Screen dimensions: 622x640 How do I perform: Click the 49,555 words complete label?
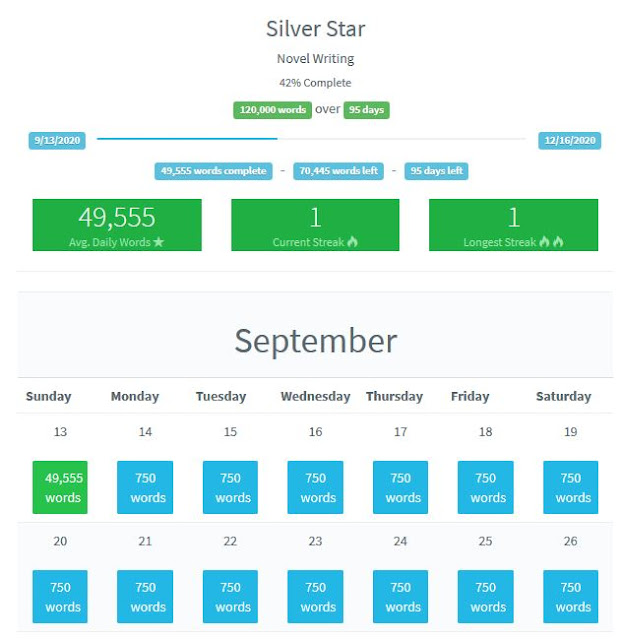click(213, 171)
